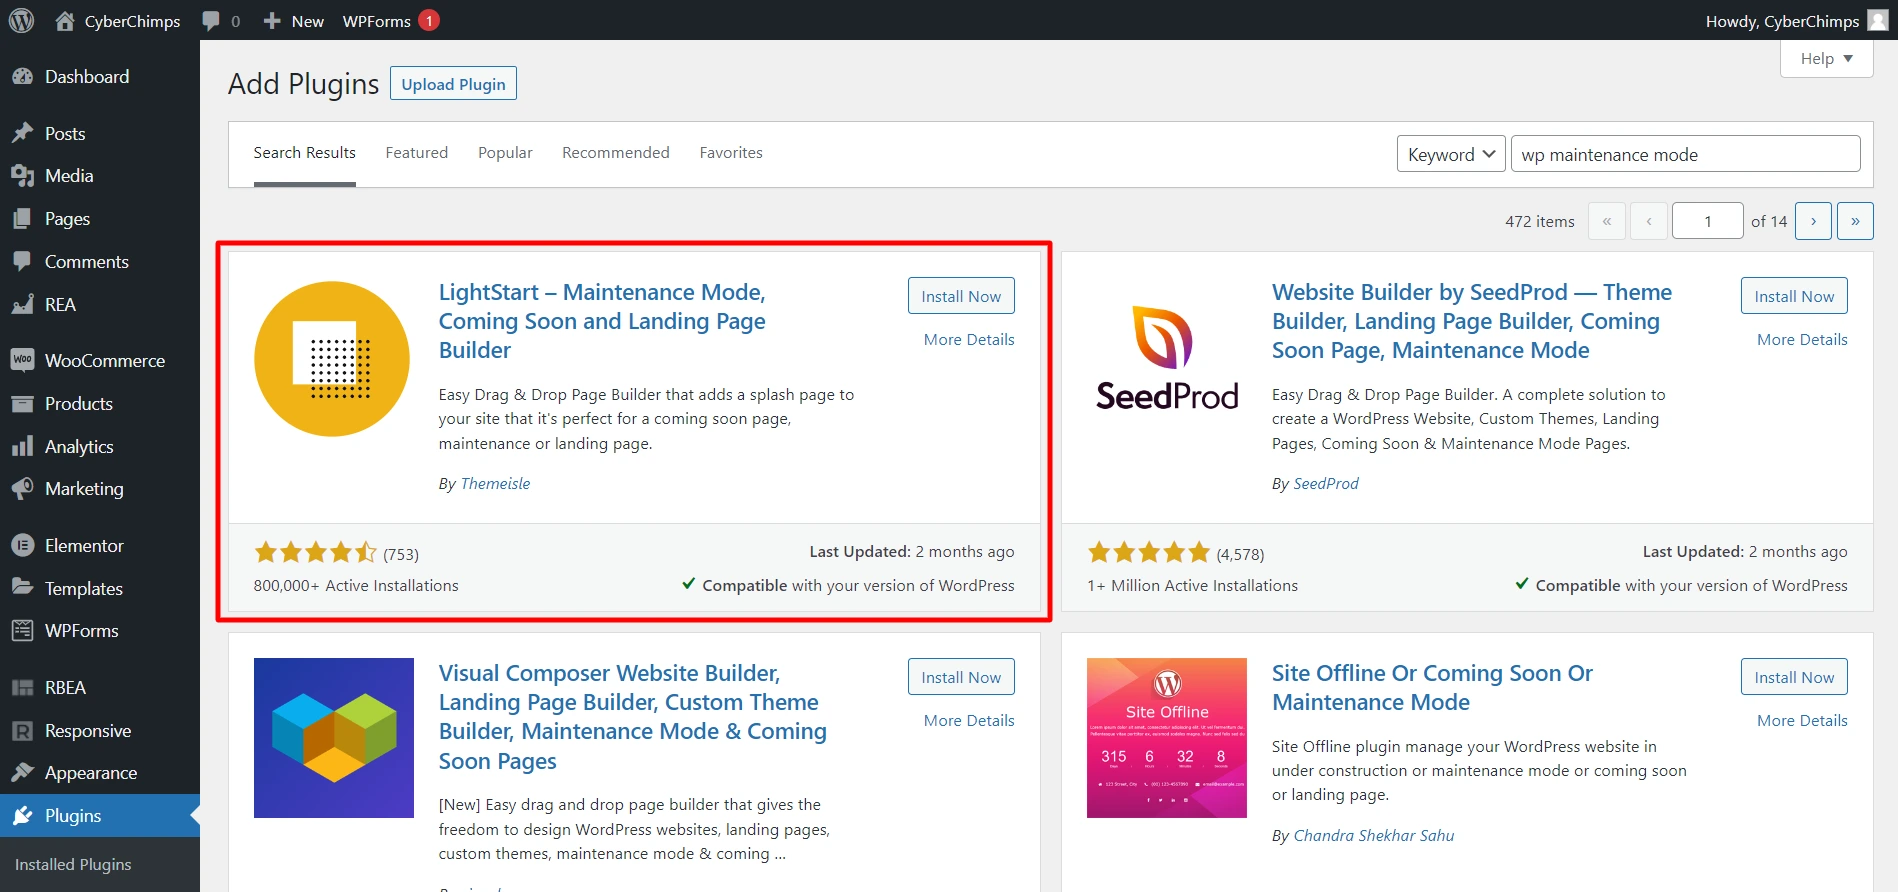Click the Templates folder icon
This screenshot has width=1898, height=892.
(x=22, y=588)
